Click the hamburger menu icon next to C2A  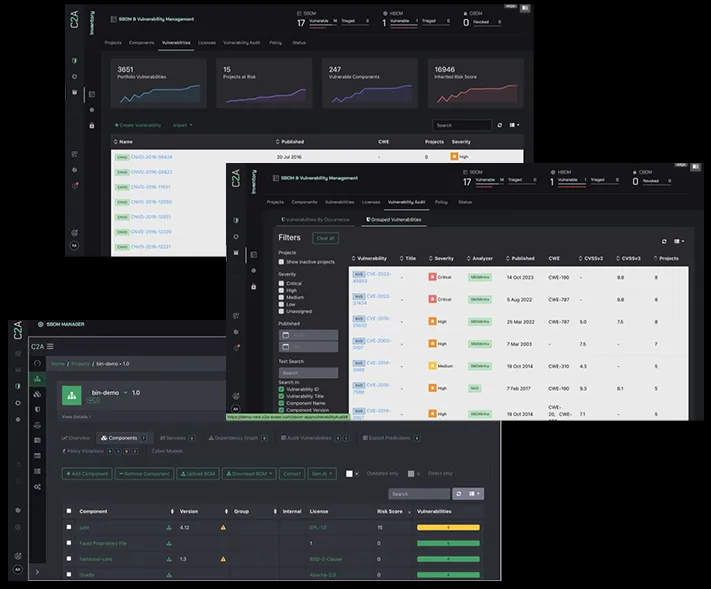click(x=50, y=345)
